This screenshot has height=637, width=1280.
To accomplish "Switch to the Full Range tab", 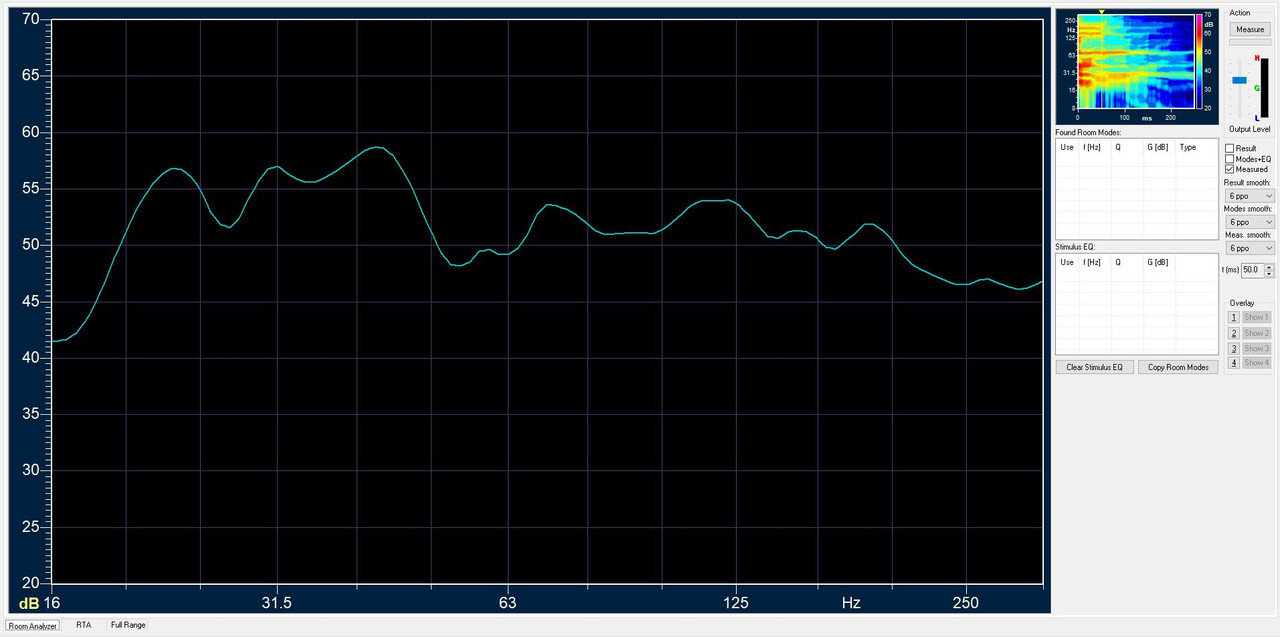I will [x=128, y=625].
